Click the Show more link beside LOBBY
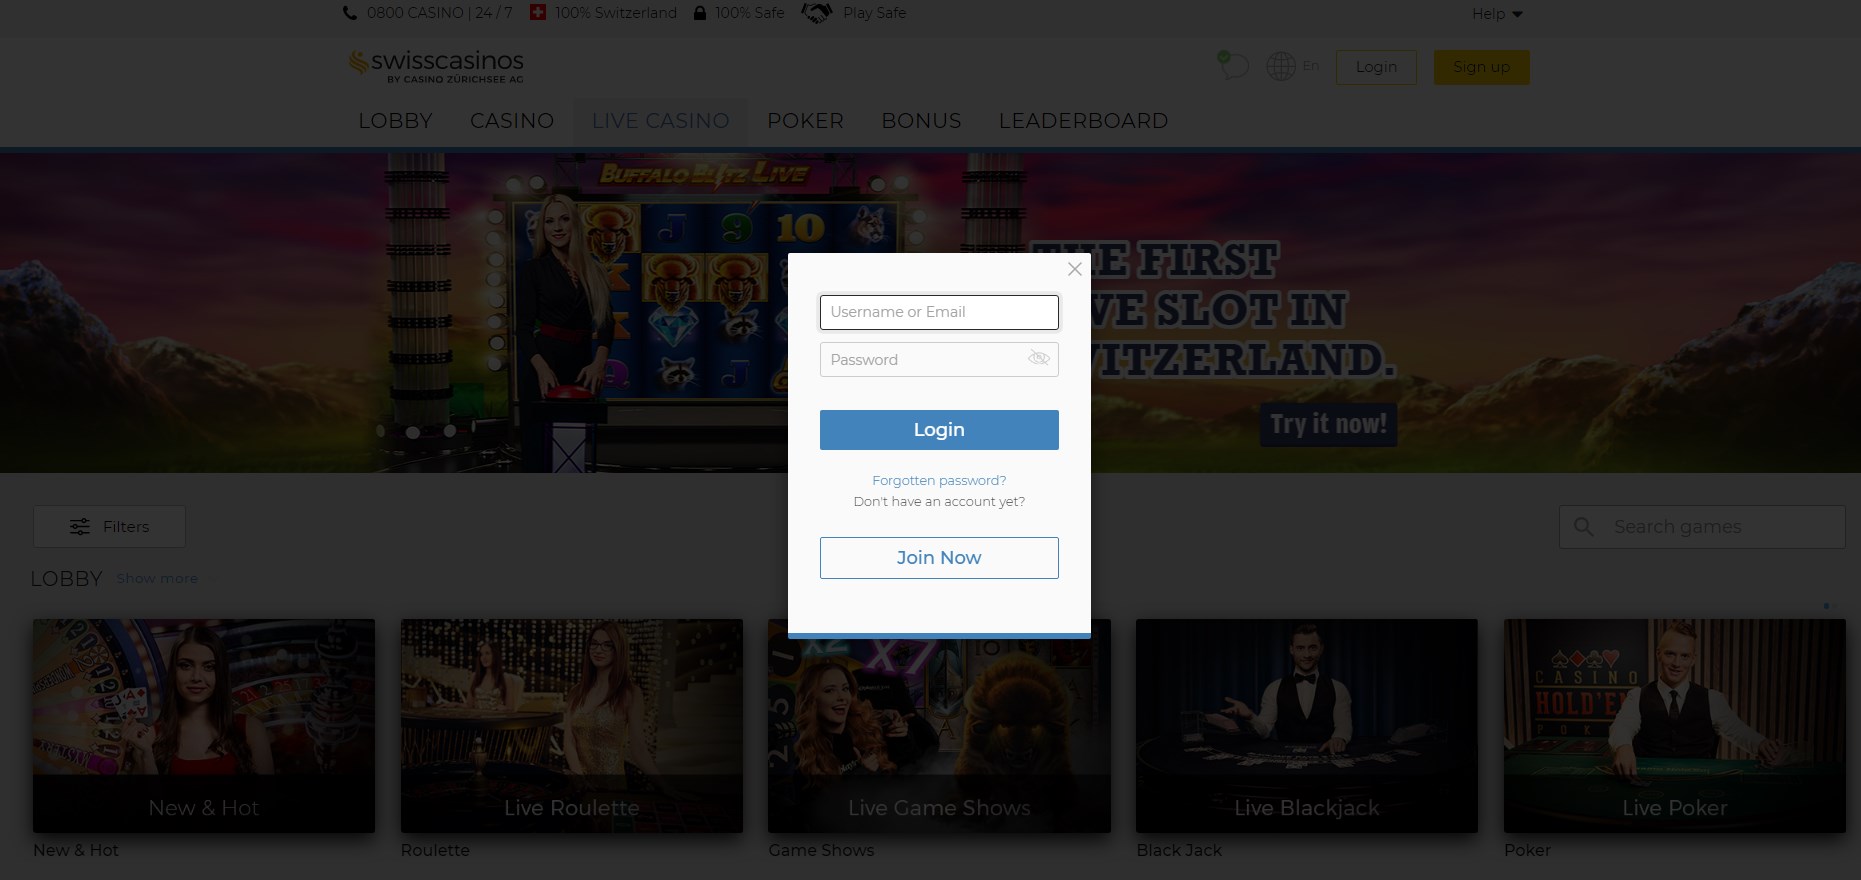The image size is (1861, 880). pyautogui.click(x=157, y=579)
